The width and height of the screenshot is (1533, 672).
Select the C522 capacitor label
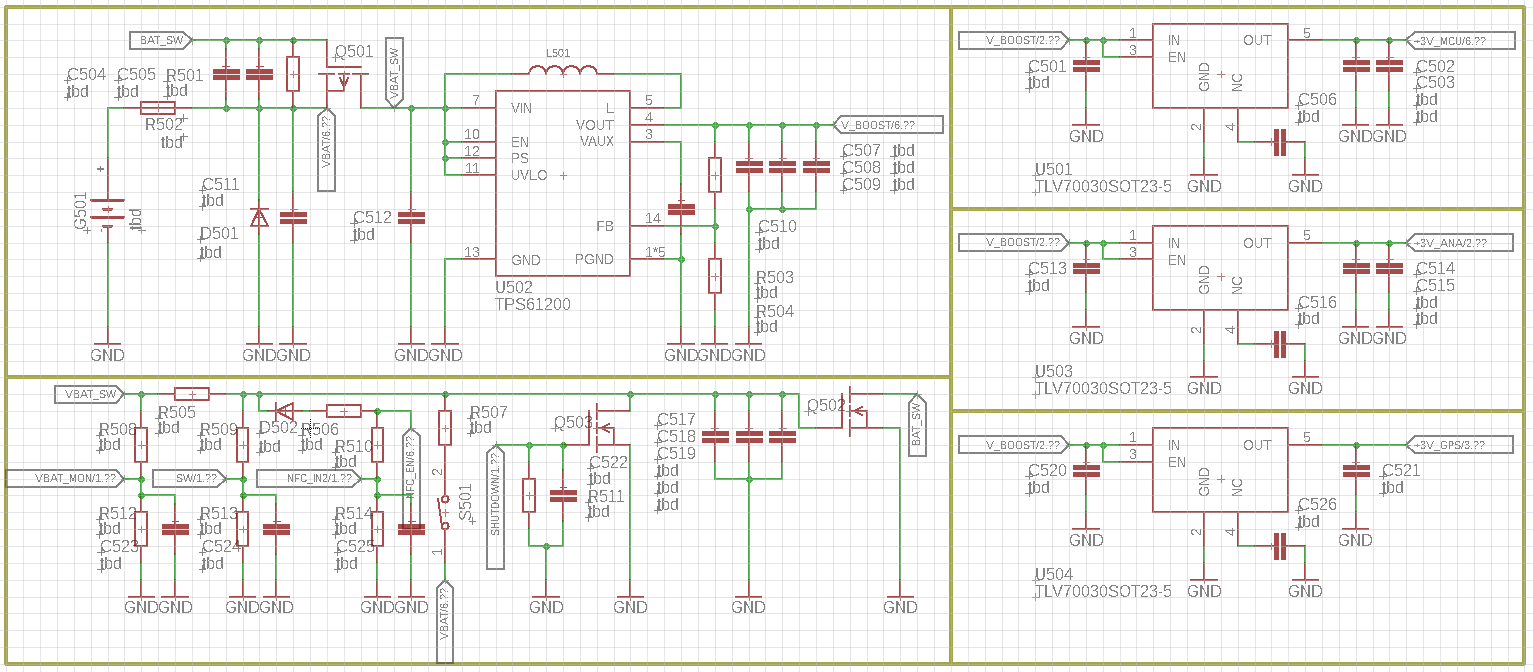point(608,462)
